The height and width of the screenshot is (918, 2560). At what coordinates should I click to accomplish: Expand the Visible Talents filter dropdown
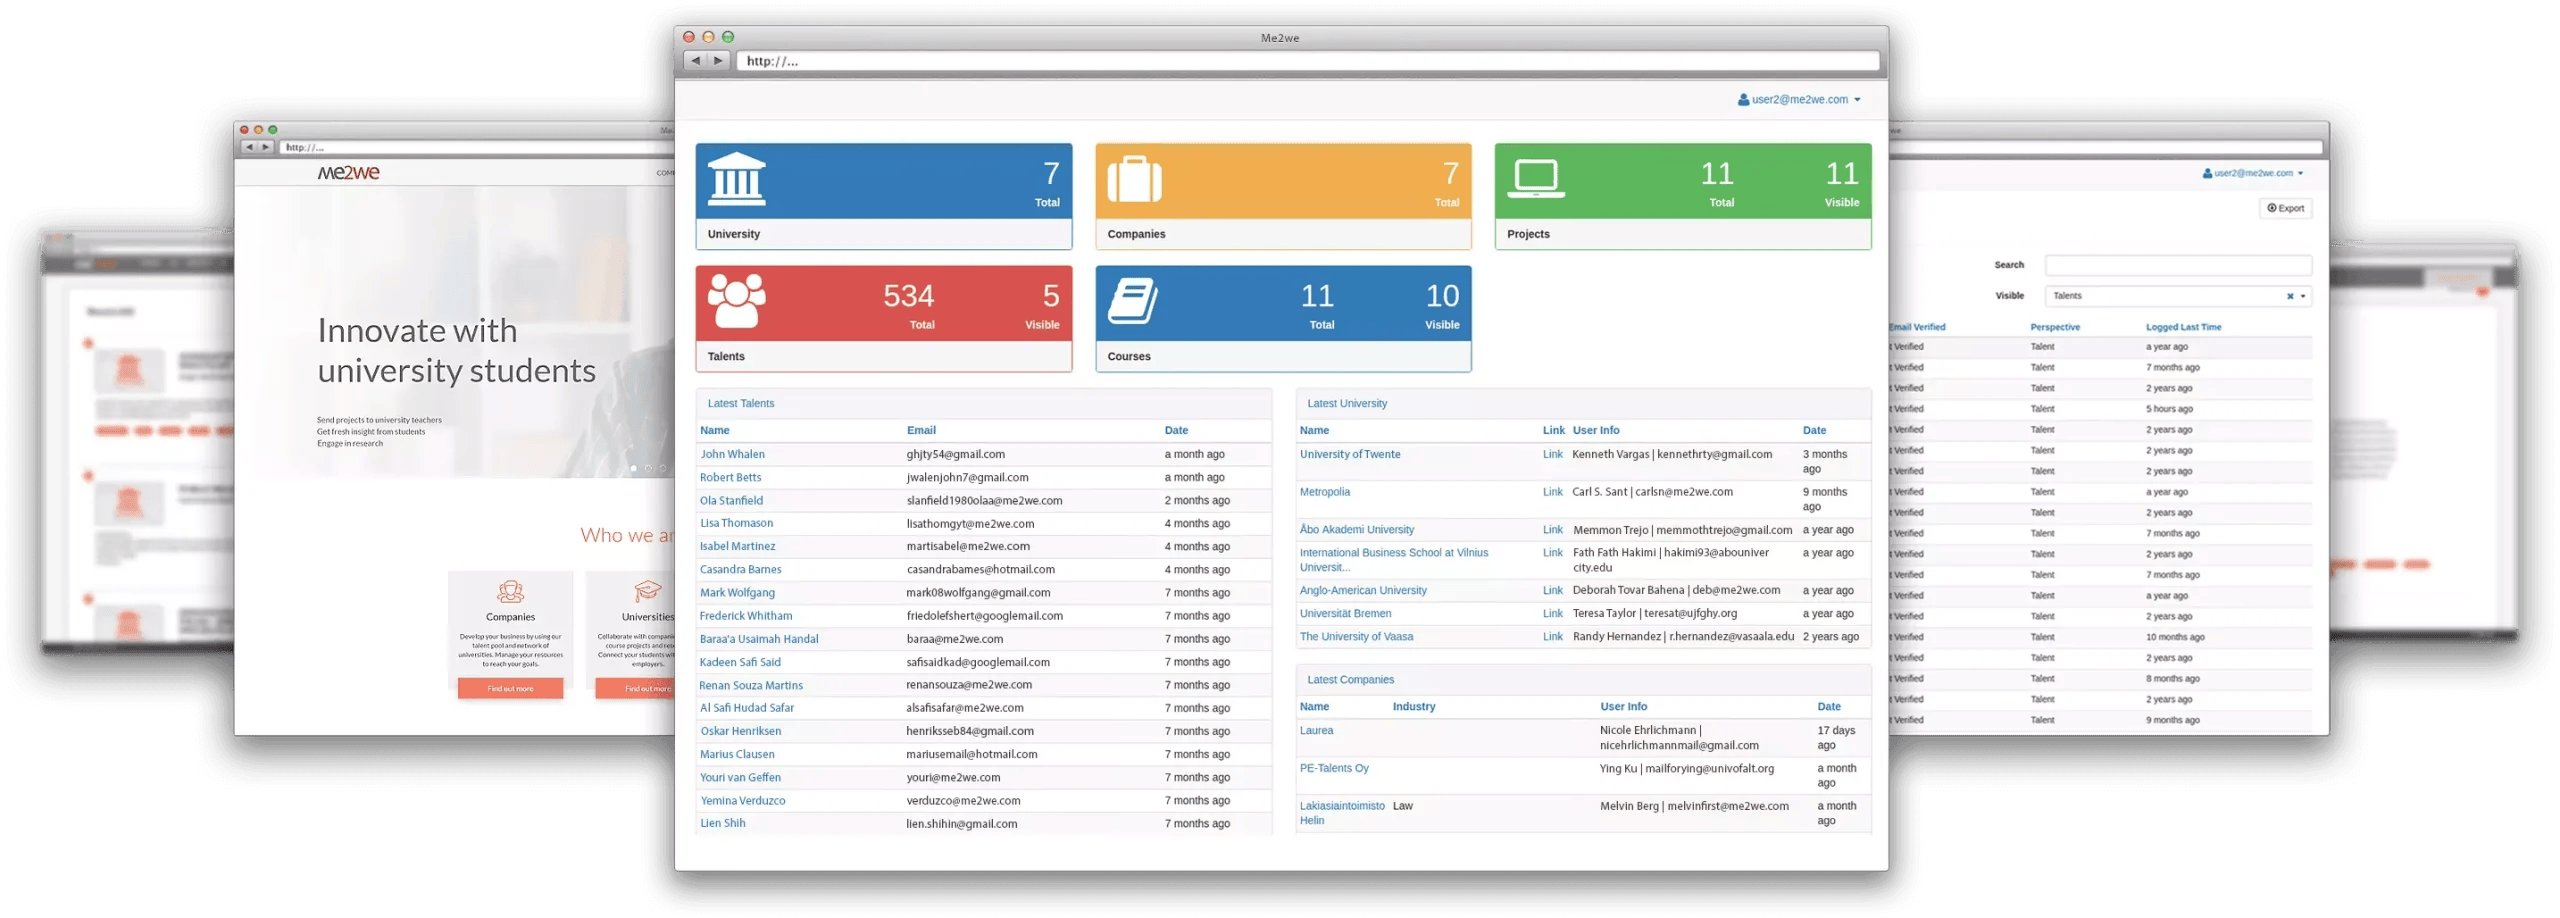tap(2303, 296)
